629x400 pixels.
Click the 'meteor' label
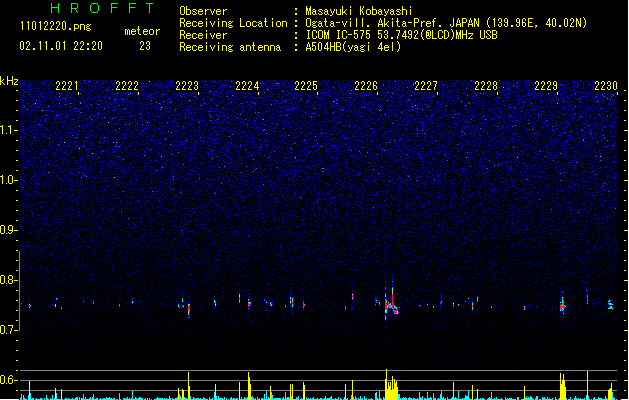point(142,31)
